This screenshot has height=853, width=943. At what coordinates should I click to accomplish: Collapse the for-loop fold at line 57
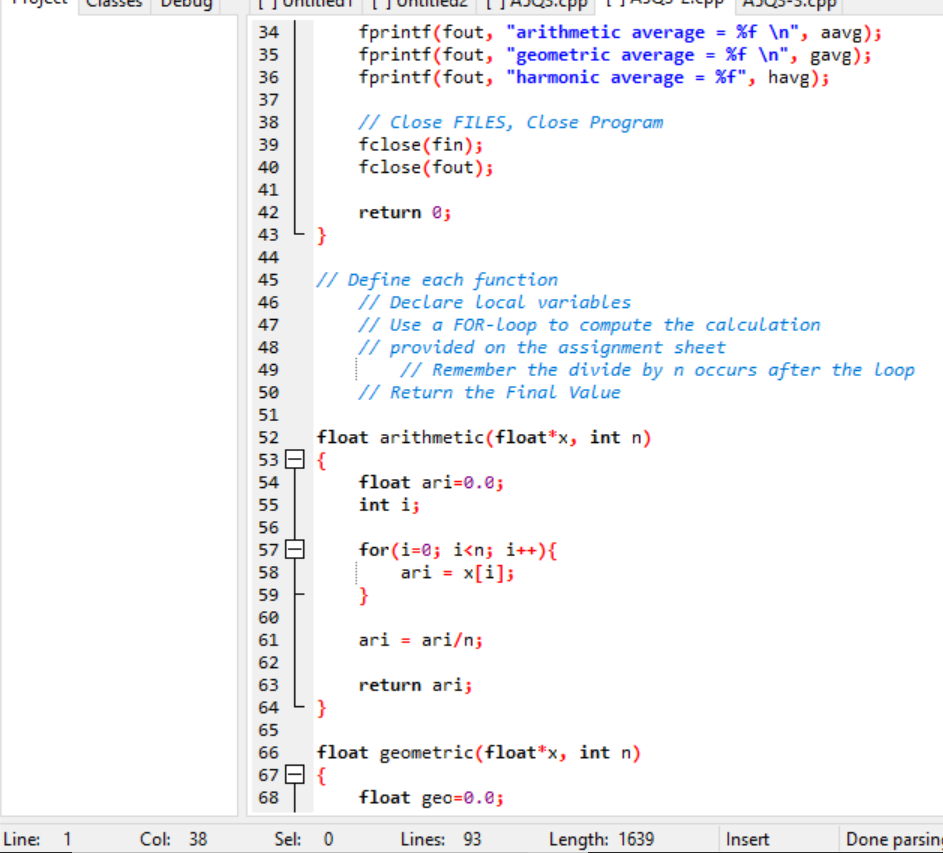click(x=295, y=550)
